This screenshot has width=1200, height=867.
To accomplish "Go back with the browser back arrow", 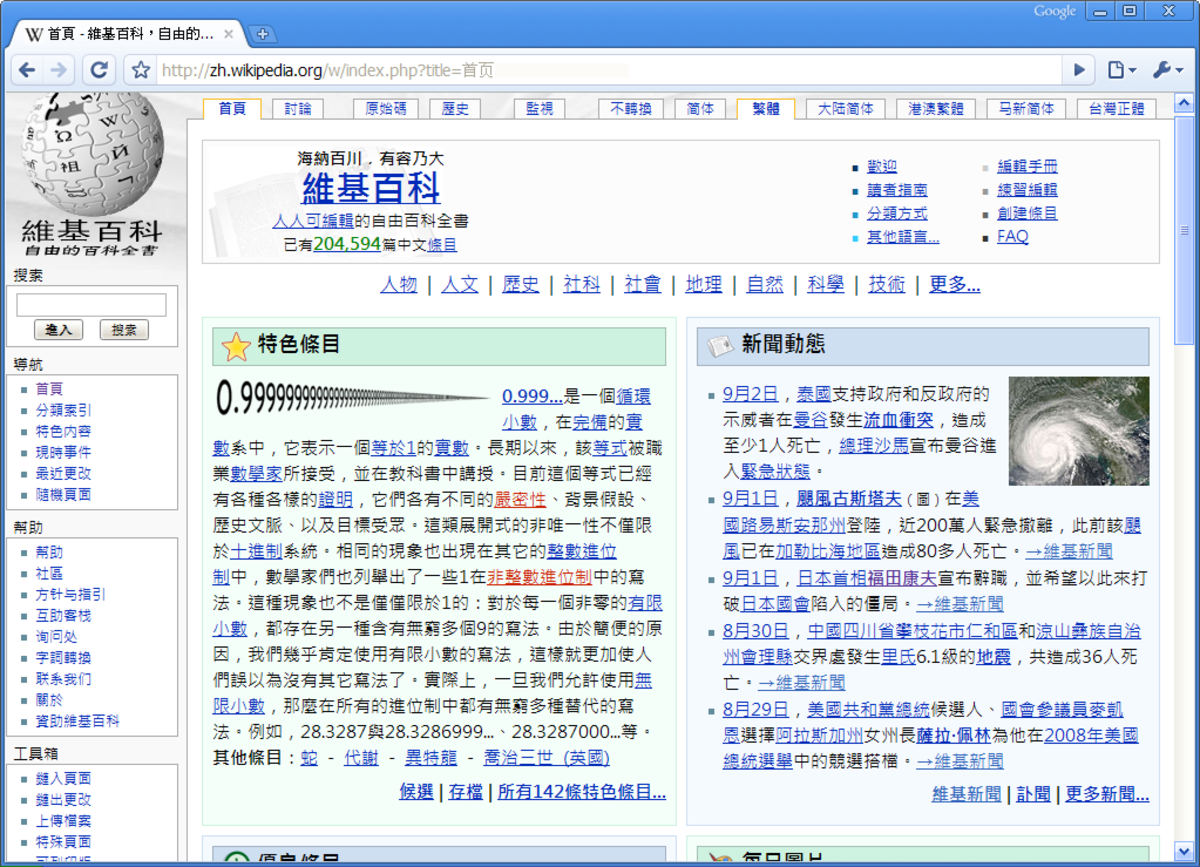I will point(27,70).
